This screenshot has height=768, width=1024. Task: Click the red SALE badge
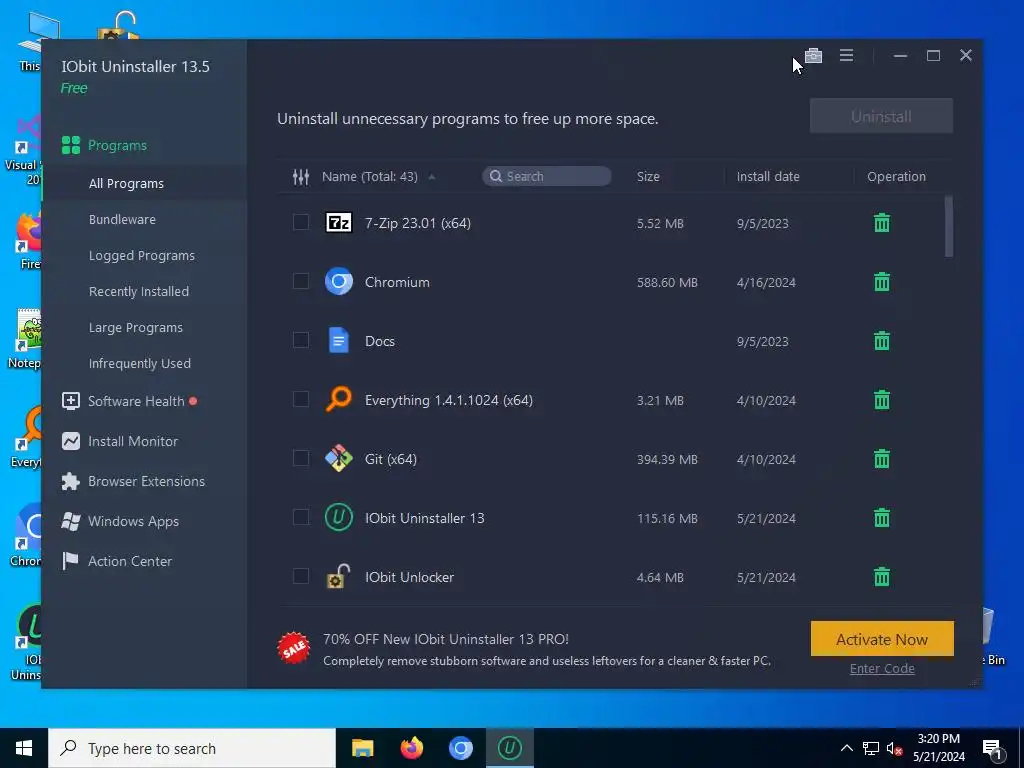click(x=294, y=648)
